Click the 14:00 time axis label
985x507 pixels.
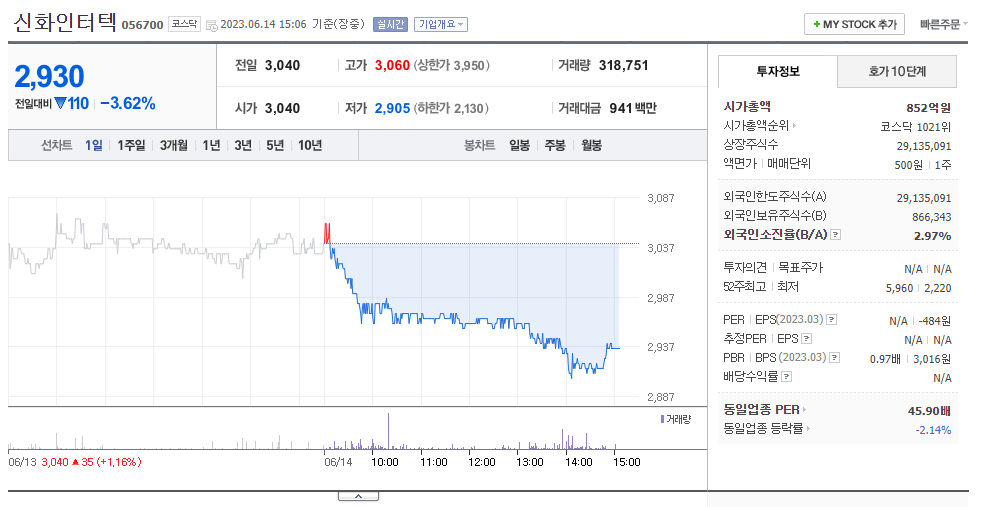578,462
